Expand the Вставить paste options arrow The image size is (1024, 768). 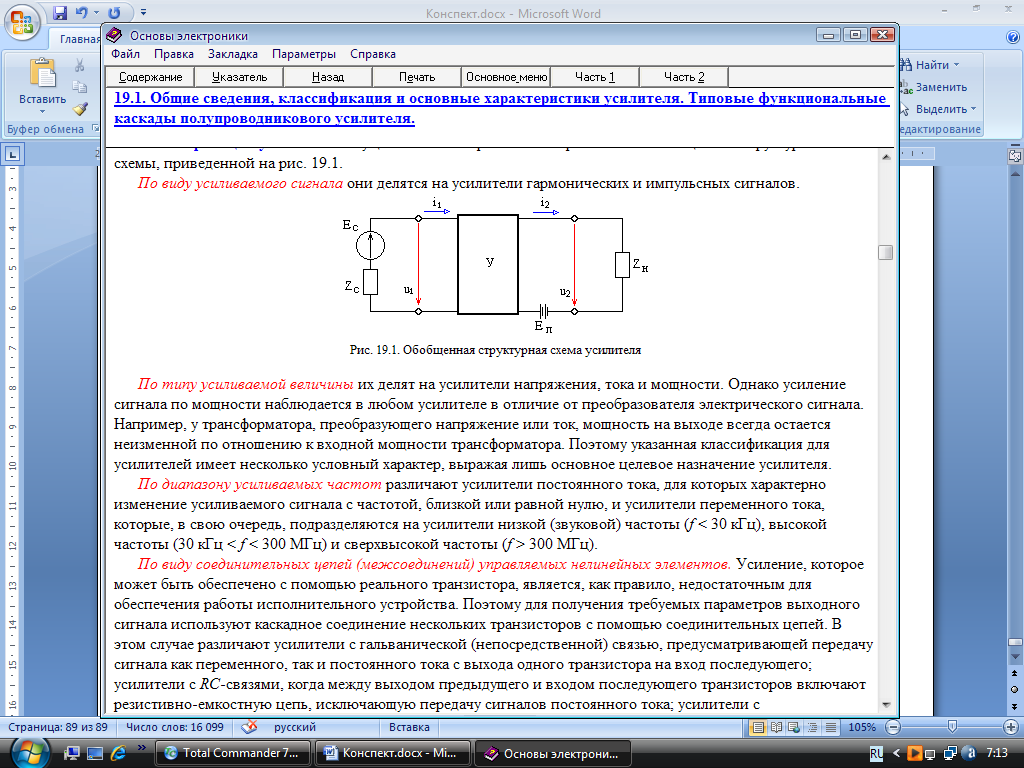pos(42,112)
